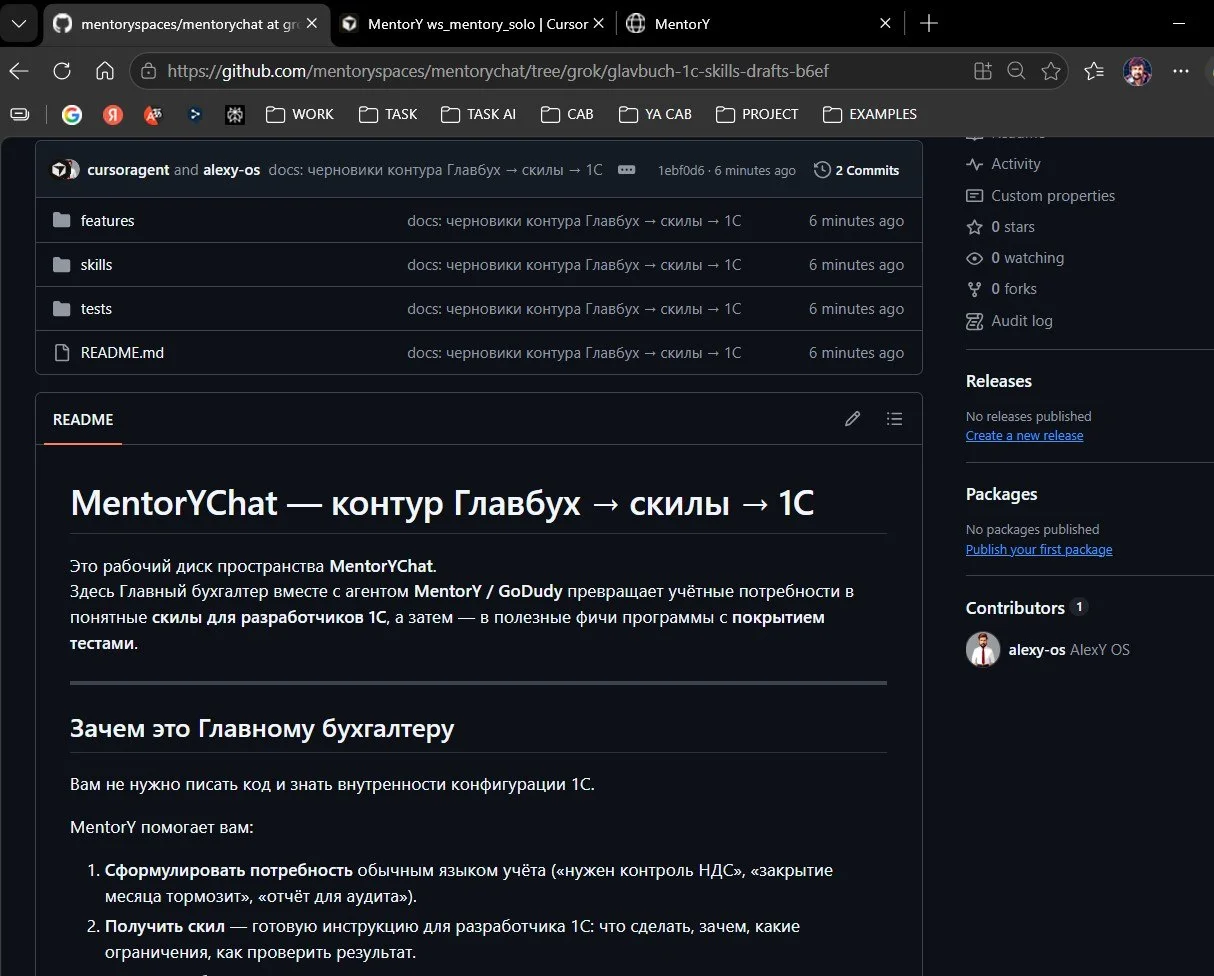1214x976 pixels.
Task: Click Publish your first package
Action: point(1039,550)
